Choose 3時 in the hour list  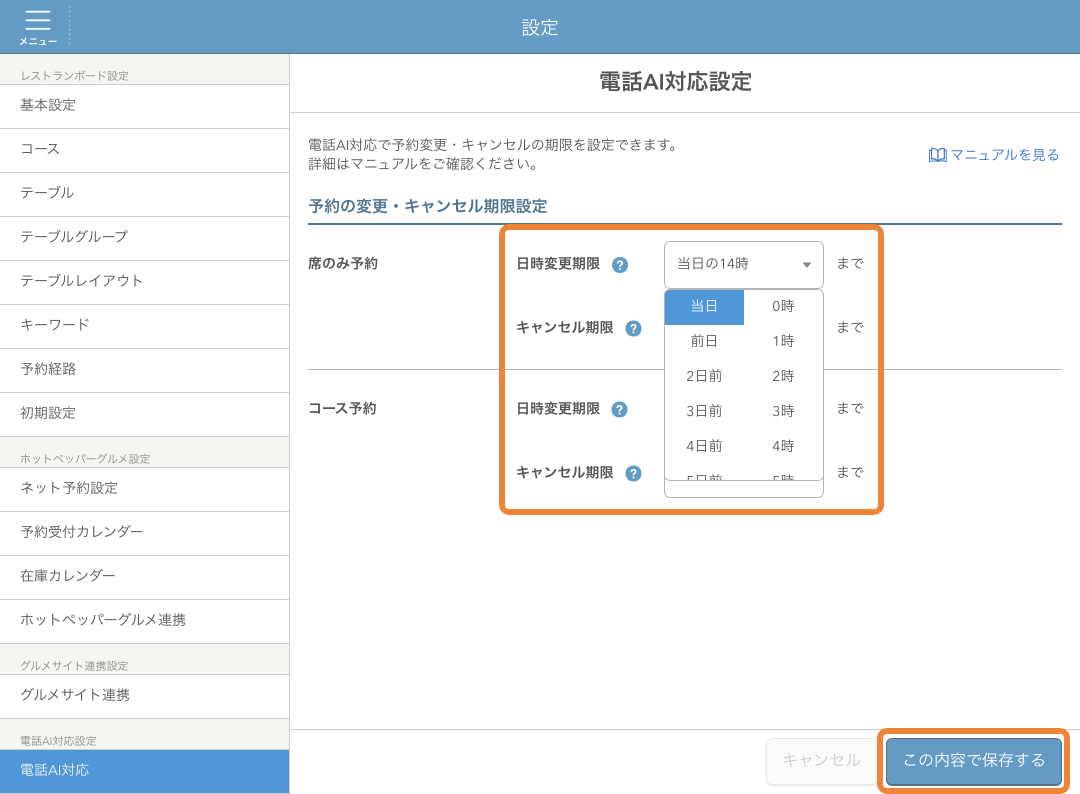(783, 411)
